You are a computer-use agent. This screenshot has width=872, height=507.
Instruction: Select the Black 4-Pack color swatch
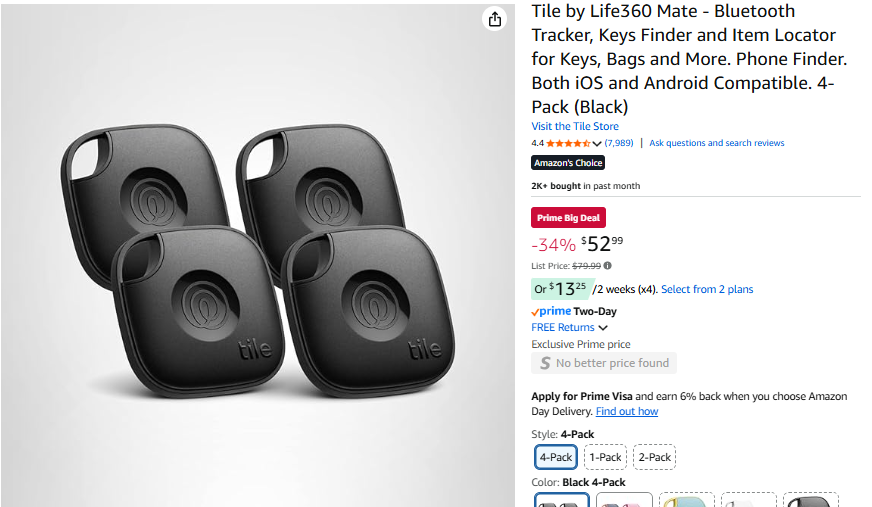[561, 499]
